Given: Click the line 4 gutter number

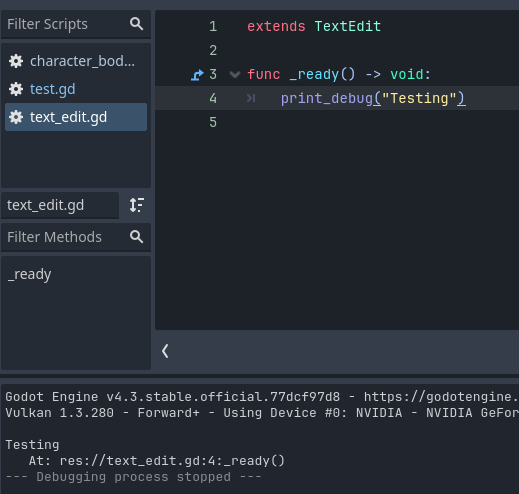Looking at the screenshot, I should (x=213, y=99).
